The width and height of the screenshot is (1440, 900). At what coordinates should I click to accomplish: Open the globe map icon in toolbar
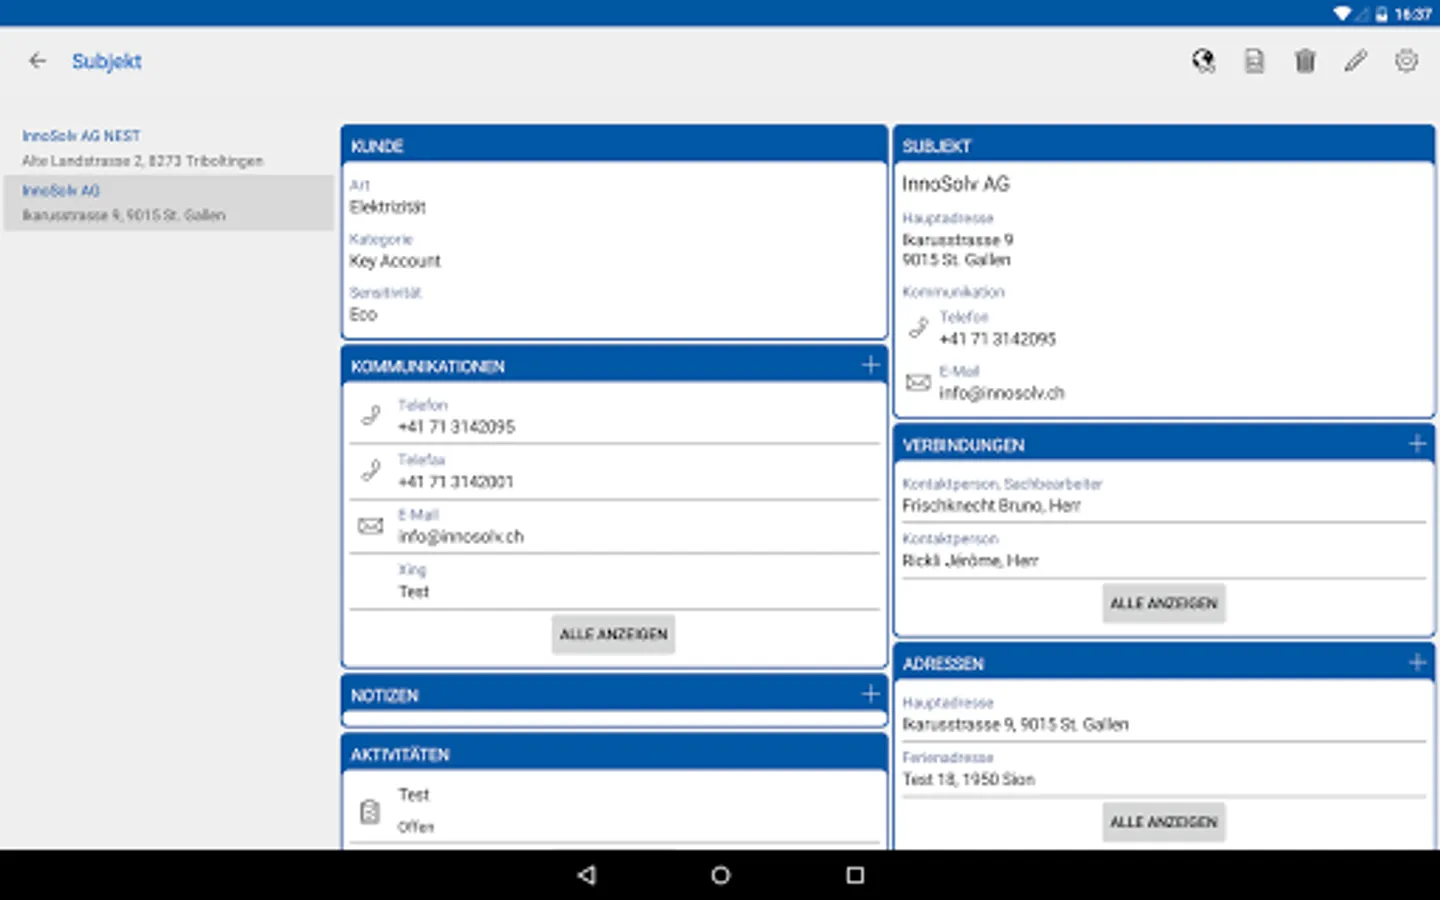click(x=1203, y=61)
